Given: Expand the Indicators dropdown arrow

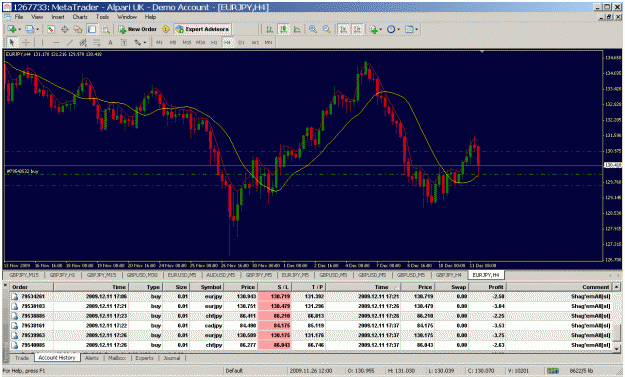Looking at the screenshot, I should pos(381,29).
